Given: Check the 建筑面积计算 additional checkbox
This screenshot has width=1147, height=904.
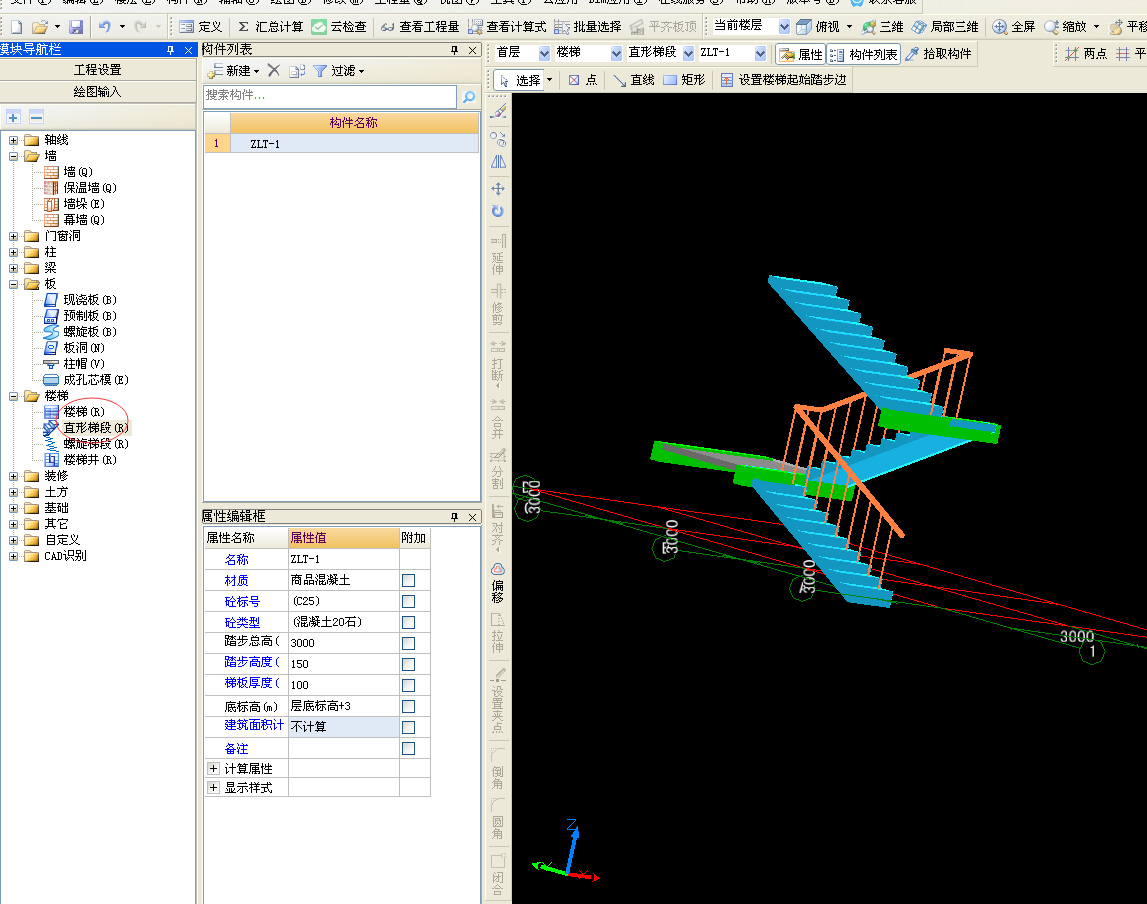Looking at the screenshot, I should 408,727.
